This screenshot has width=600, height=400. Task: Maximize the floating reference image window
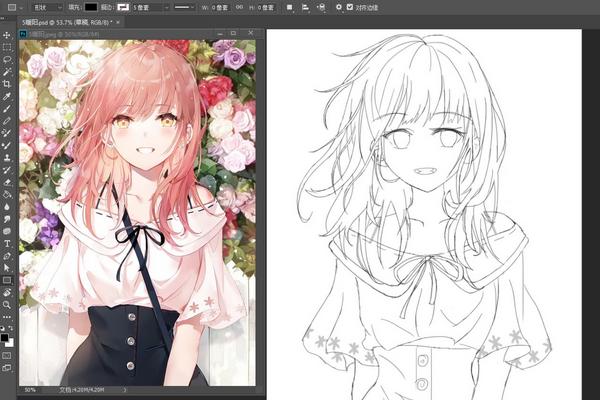click(x=234, y=34)
